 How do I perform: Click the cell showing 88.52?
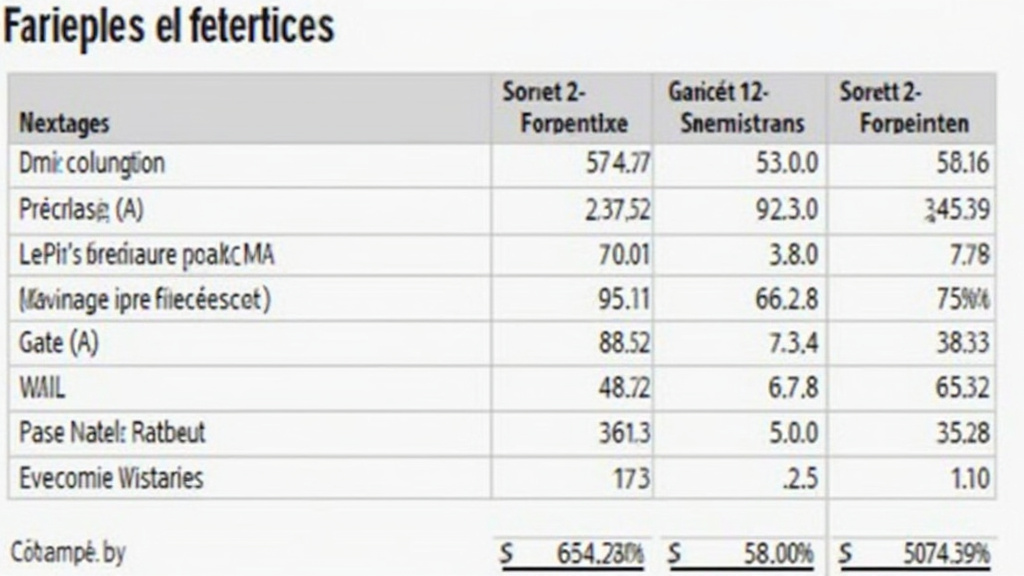point(624,343)
